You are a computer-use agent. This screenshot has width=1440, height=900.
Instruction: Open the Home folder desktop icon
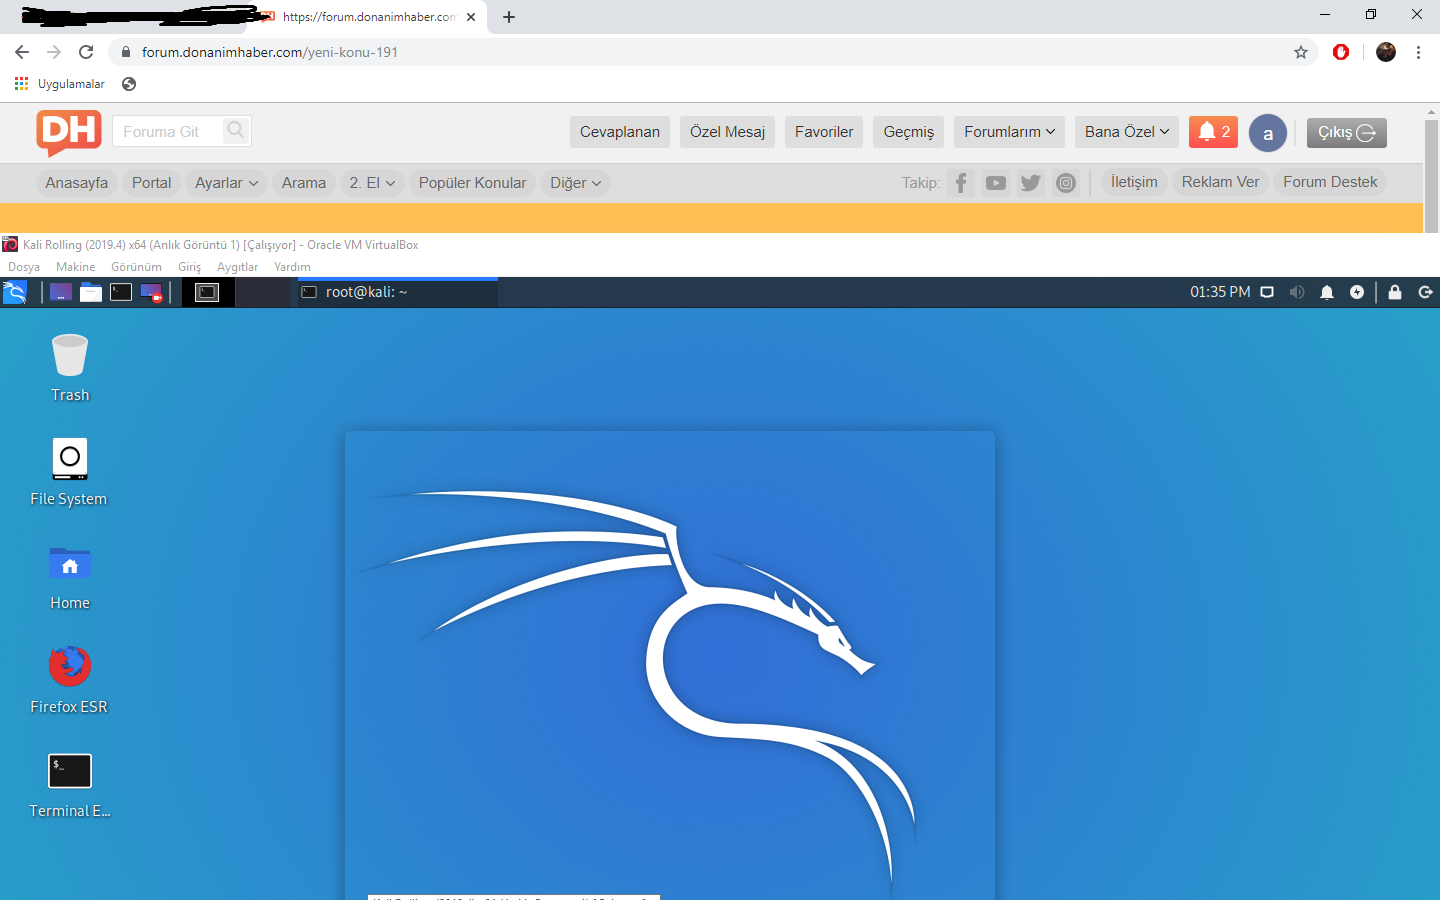point(70,577)
